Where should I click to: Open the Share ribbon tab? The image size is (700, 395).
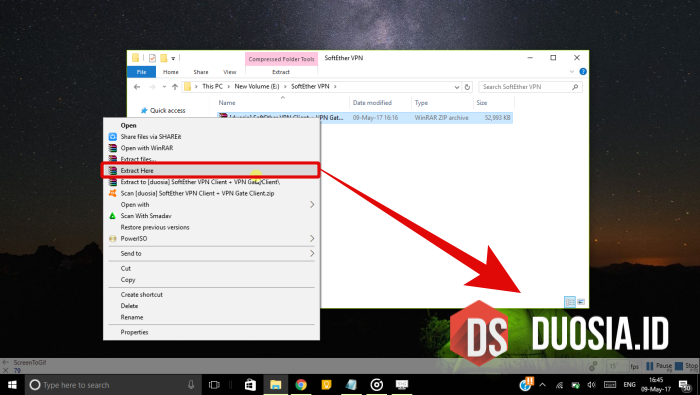tap(201, 72)
